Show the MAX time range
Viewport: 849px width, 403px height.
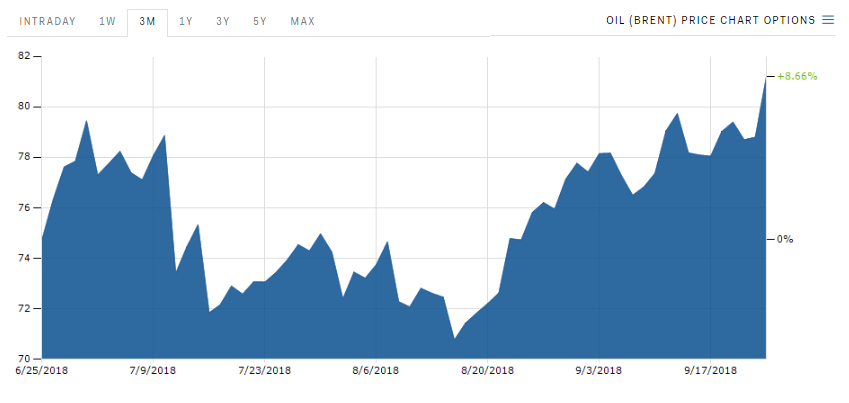click(x=302, y=22)
